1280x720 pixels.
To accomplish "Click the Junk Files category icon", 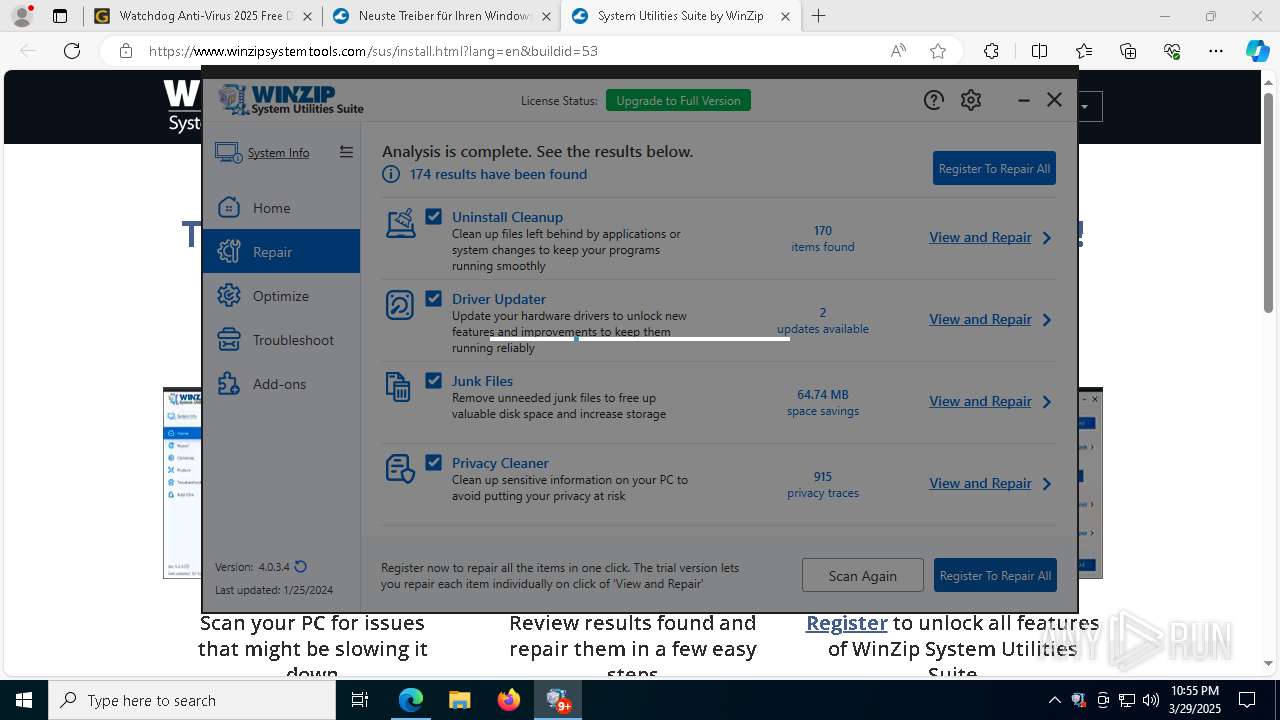I will (x=398, y=387).
